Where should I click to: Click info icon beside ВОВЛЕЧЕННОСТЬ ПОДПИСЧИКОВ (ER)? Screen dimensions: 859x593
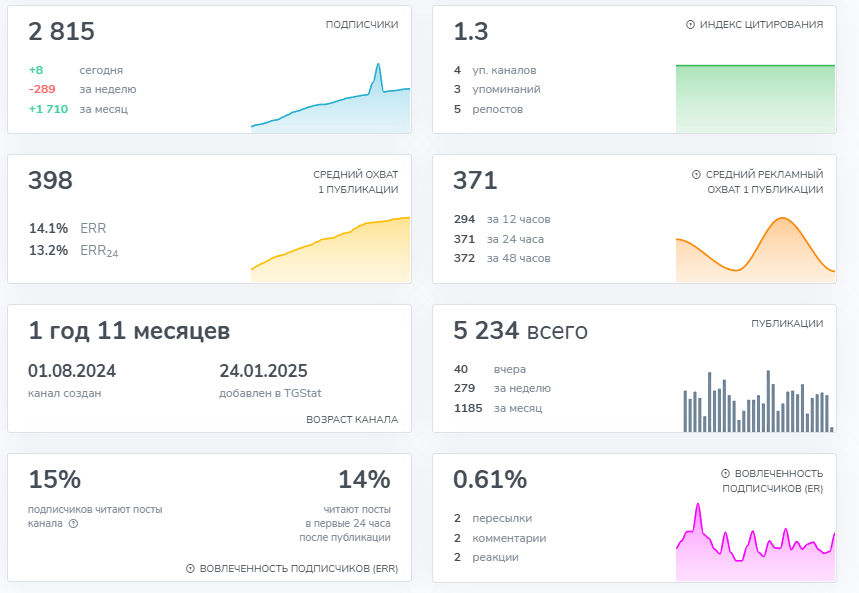pyautogui.click(x=725, y=474)
